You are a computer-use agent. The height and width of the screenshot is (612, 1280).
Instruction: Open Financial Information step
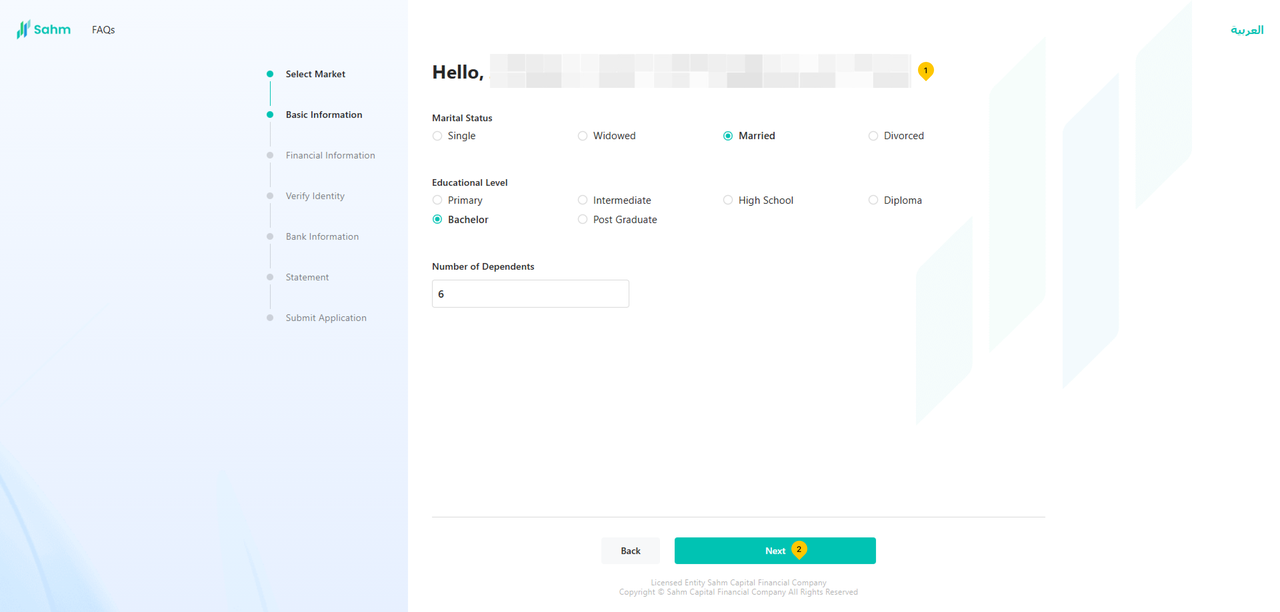pos(330,156)
